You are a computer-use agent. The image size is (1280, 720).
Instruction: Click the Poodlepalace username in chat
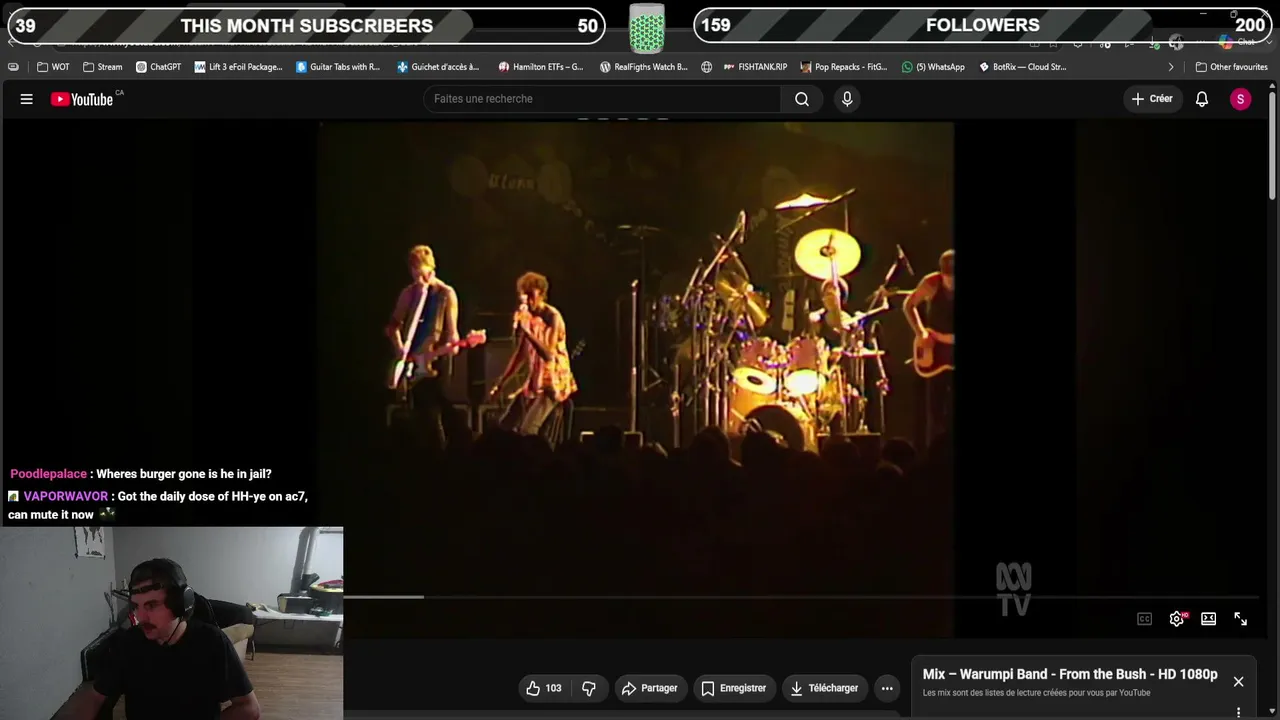[x=48, y=474]
